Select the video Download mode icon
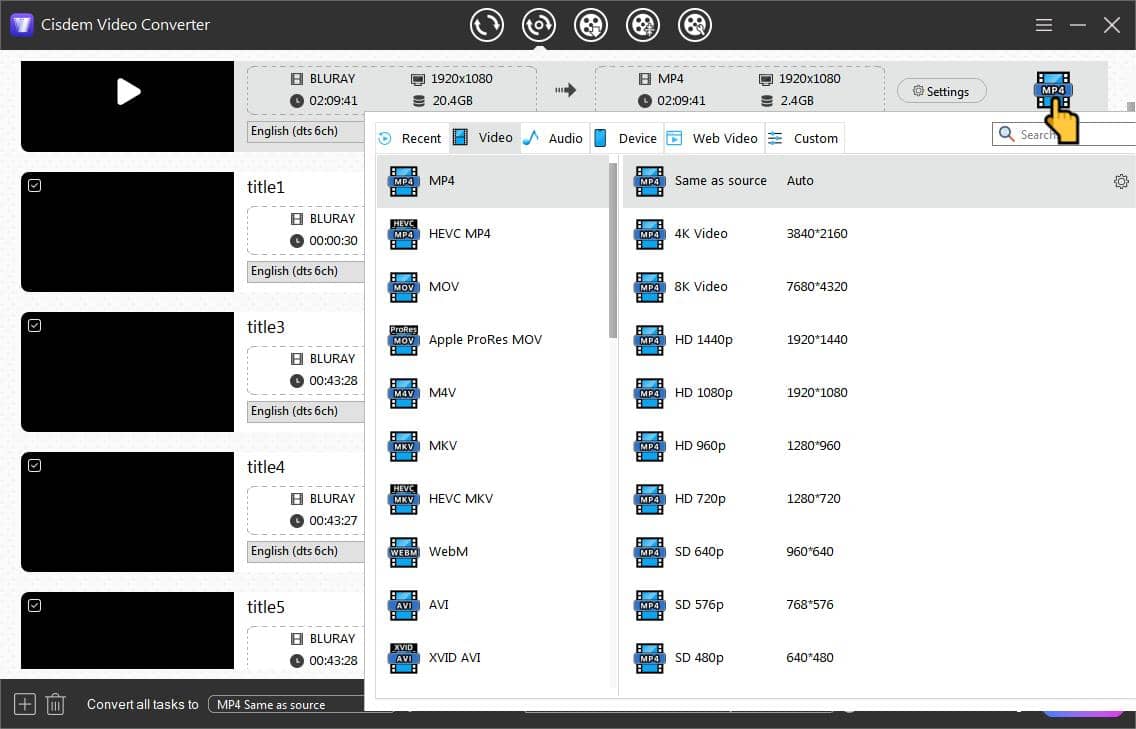Viewport: 1136px width, 729px height. coord(591,25)
